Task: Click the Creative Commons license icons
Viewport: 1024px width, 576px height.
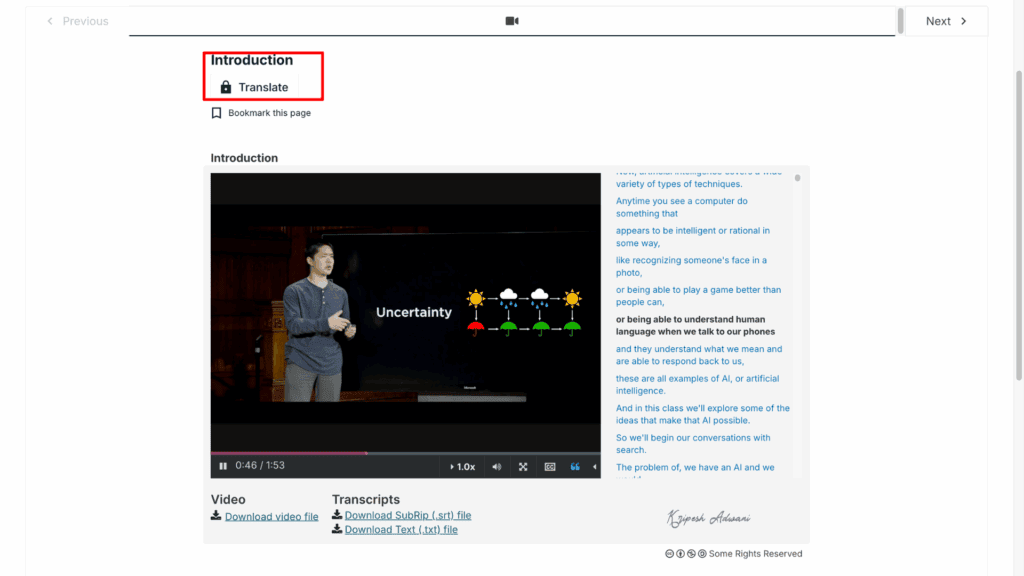Action: [x=685, y=554]
